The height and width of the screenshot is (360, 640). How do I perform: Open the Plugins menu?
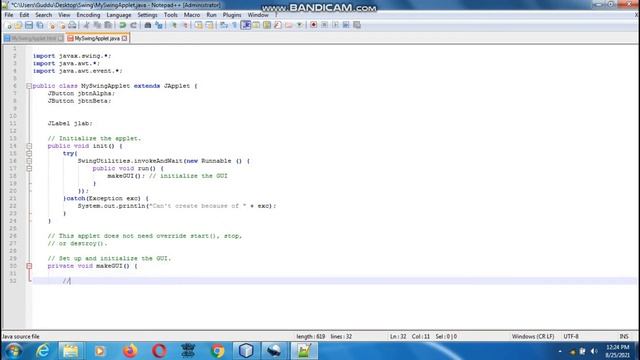point(232,15)
